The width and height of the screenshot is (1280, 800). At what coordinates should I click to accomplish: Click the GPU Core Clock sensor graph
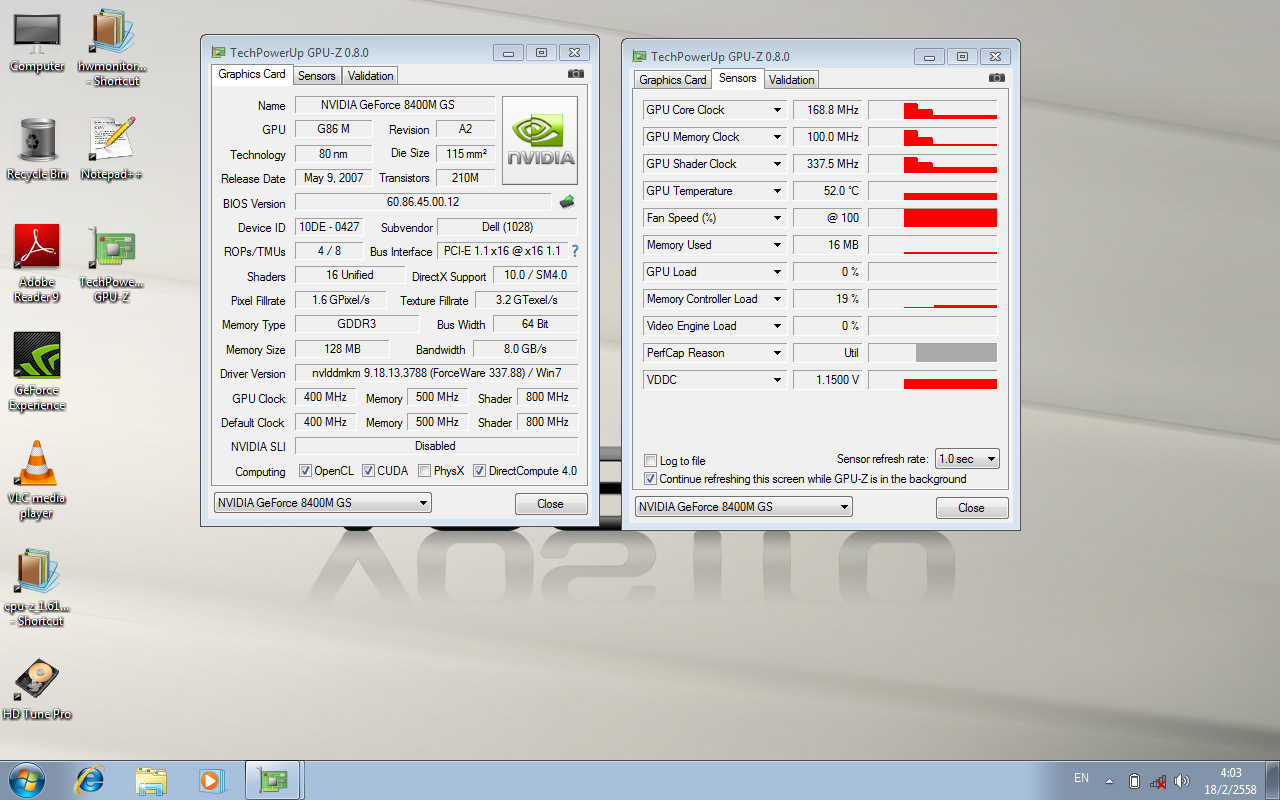click(933, 110)
